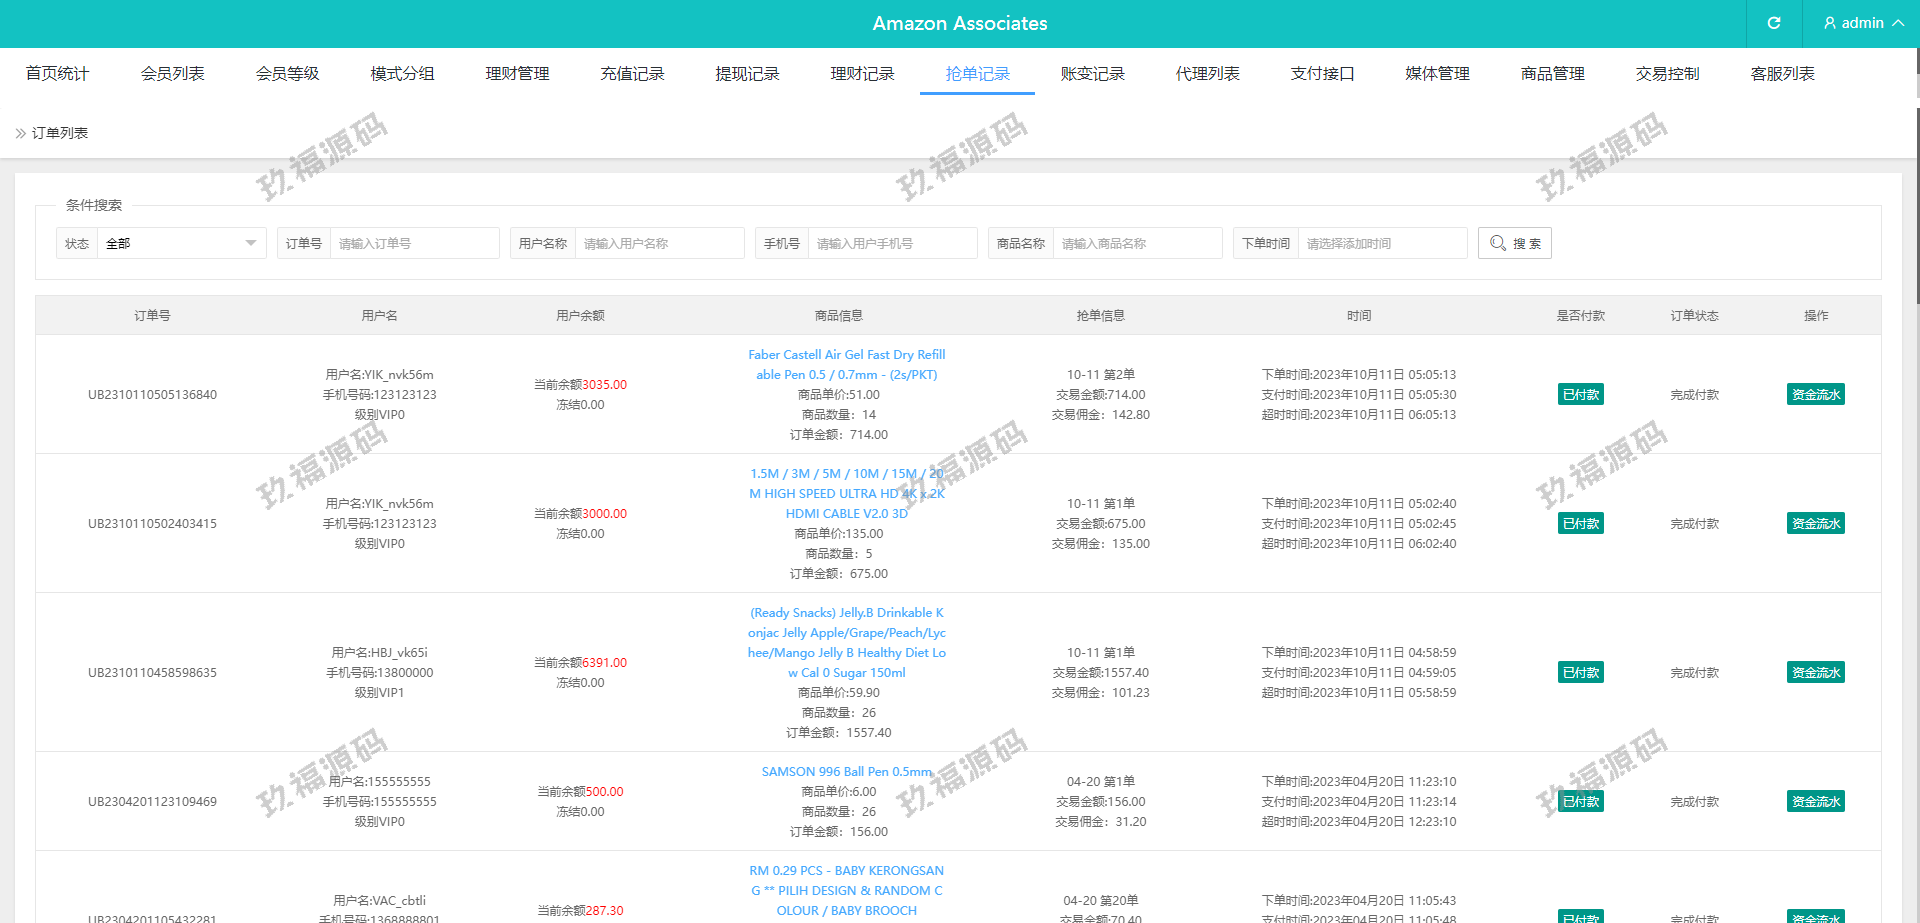The image size is (1920, 923).
Task: Expand the 状态 status dropdown
Action: 181,243
